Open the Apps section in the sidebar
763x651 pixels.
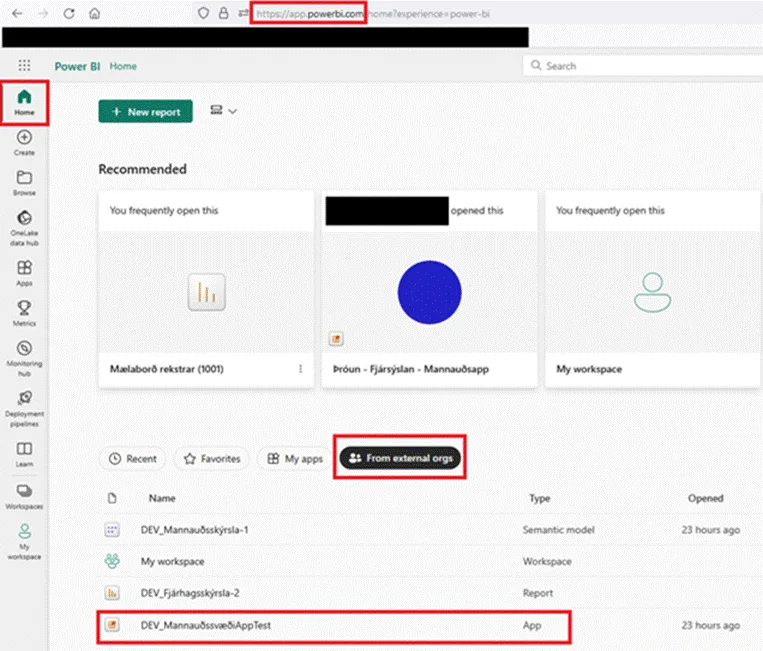(x=24, y=273)
